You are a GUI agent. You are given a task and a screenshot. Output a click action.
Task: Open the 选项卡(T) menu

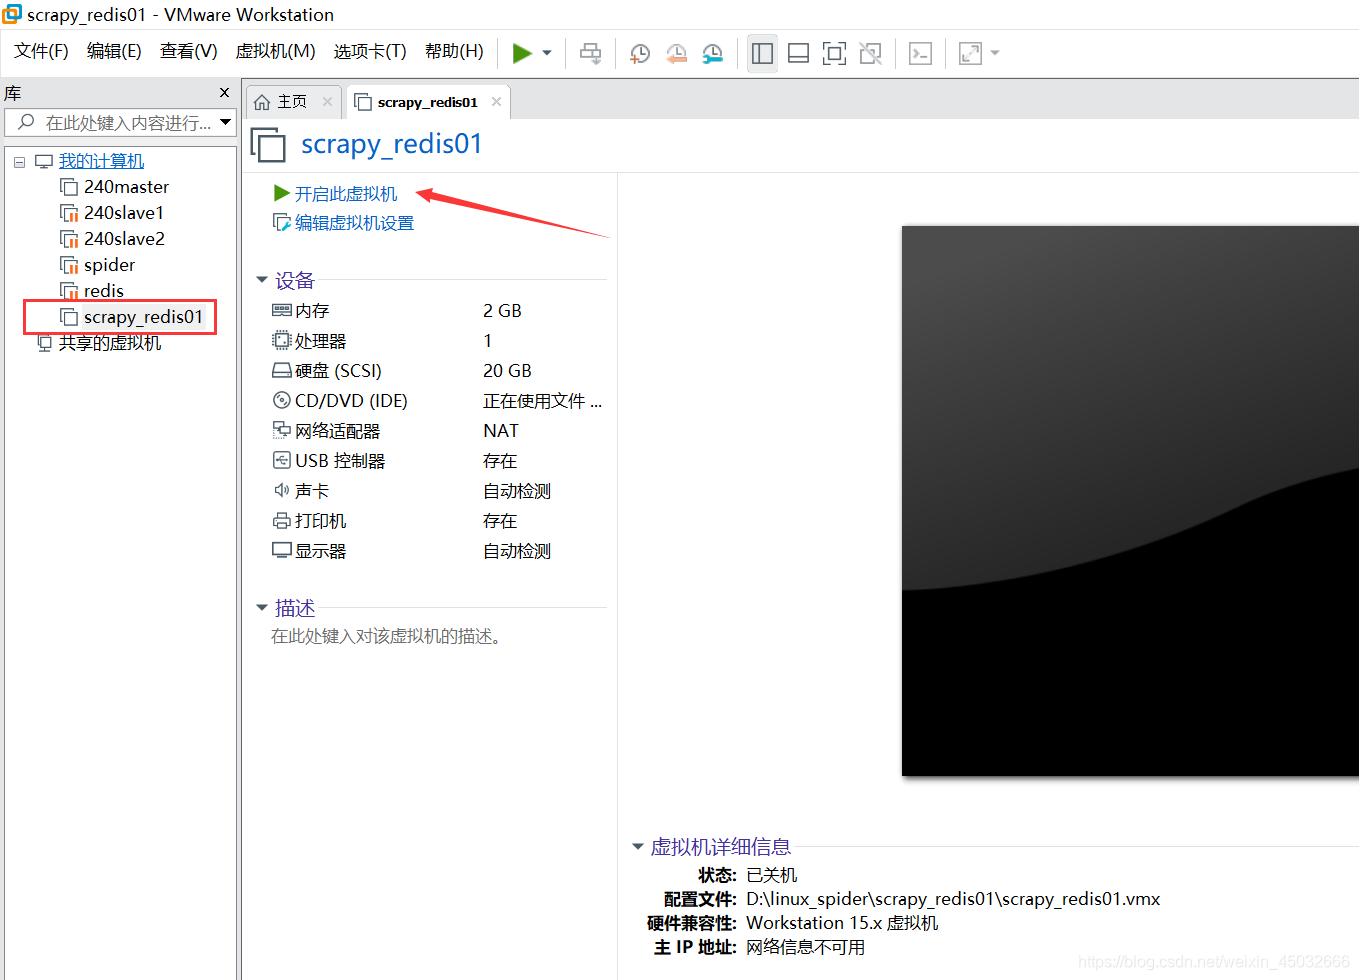pyautogui.click(x=370, y=51)
